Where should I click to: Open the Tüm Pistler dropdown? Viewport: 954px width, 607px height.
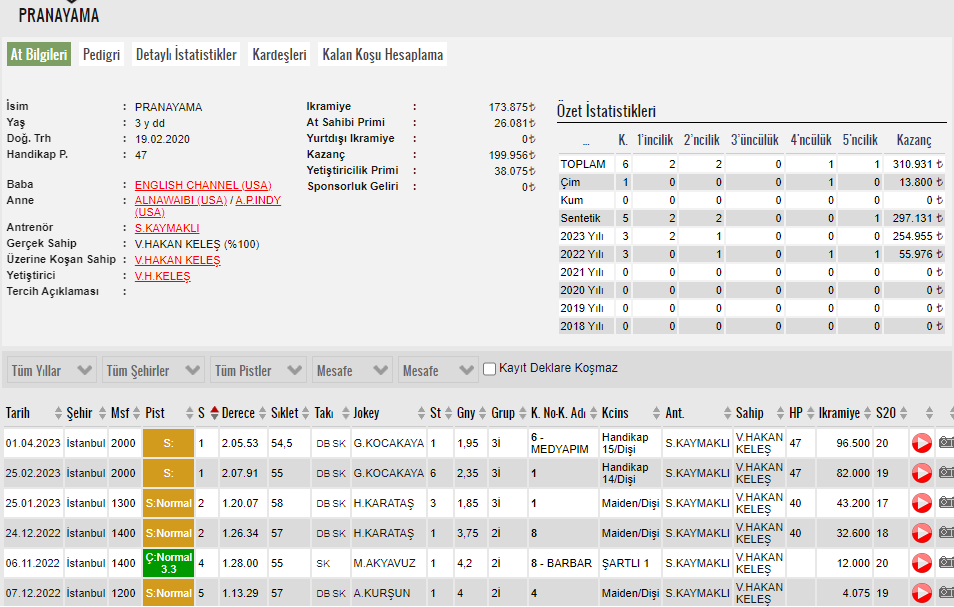258,371
